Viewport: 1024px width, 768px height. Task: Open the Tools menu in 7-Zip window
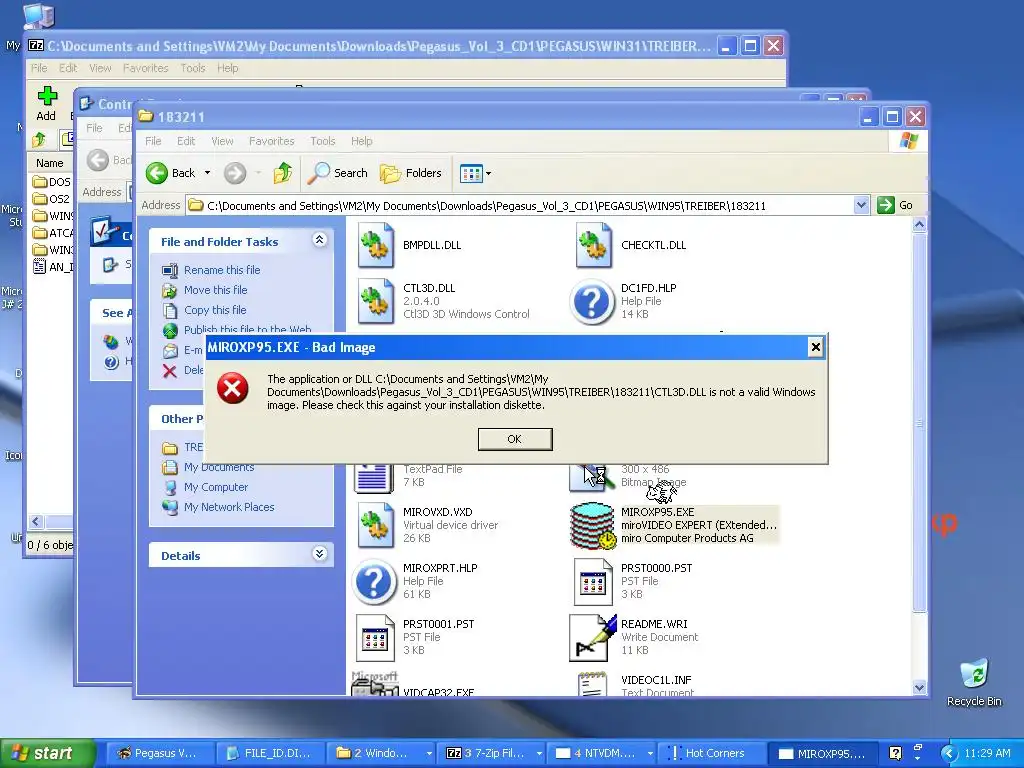193,68
